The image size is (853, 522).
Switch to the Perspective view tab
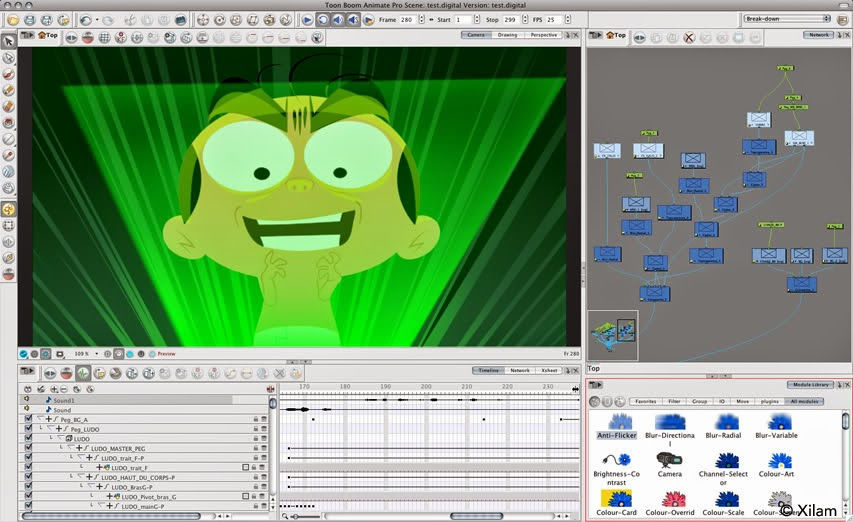coord(543,35)
